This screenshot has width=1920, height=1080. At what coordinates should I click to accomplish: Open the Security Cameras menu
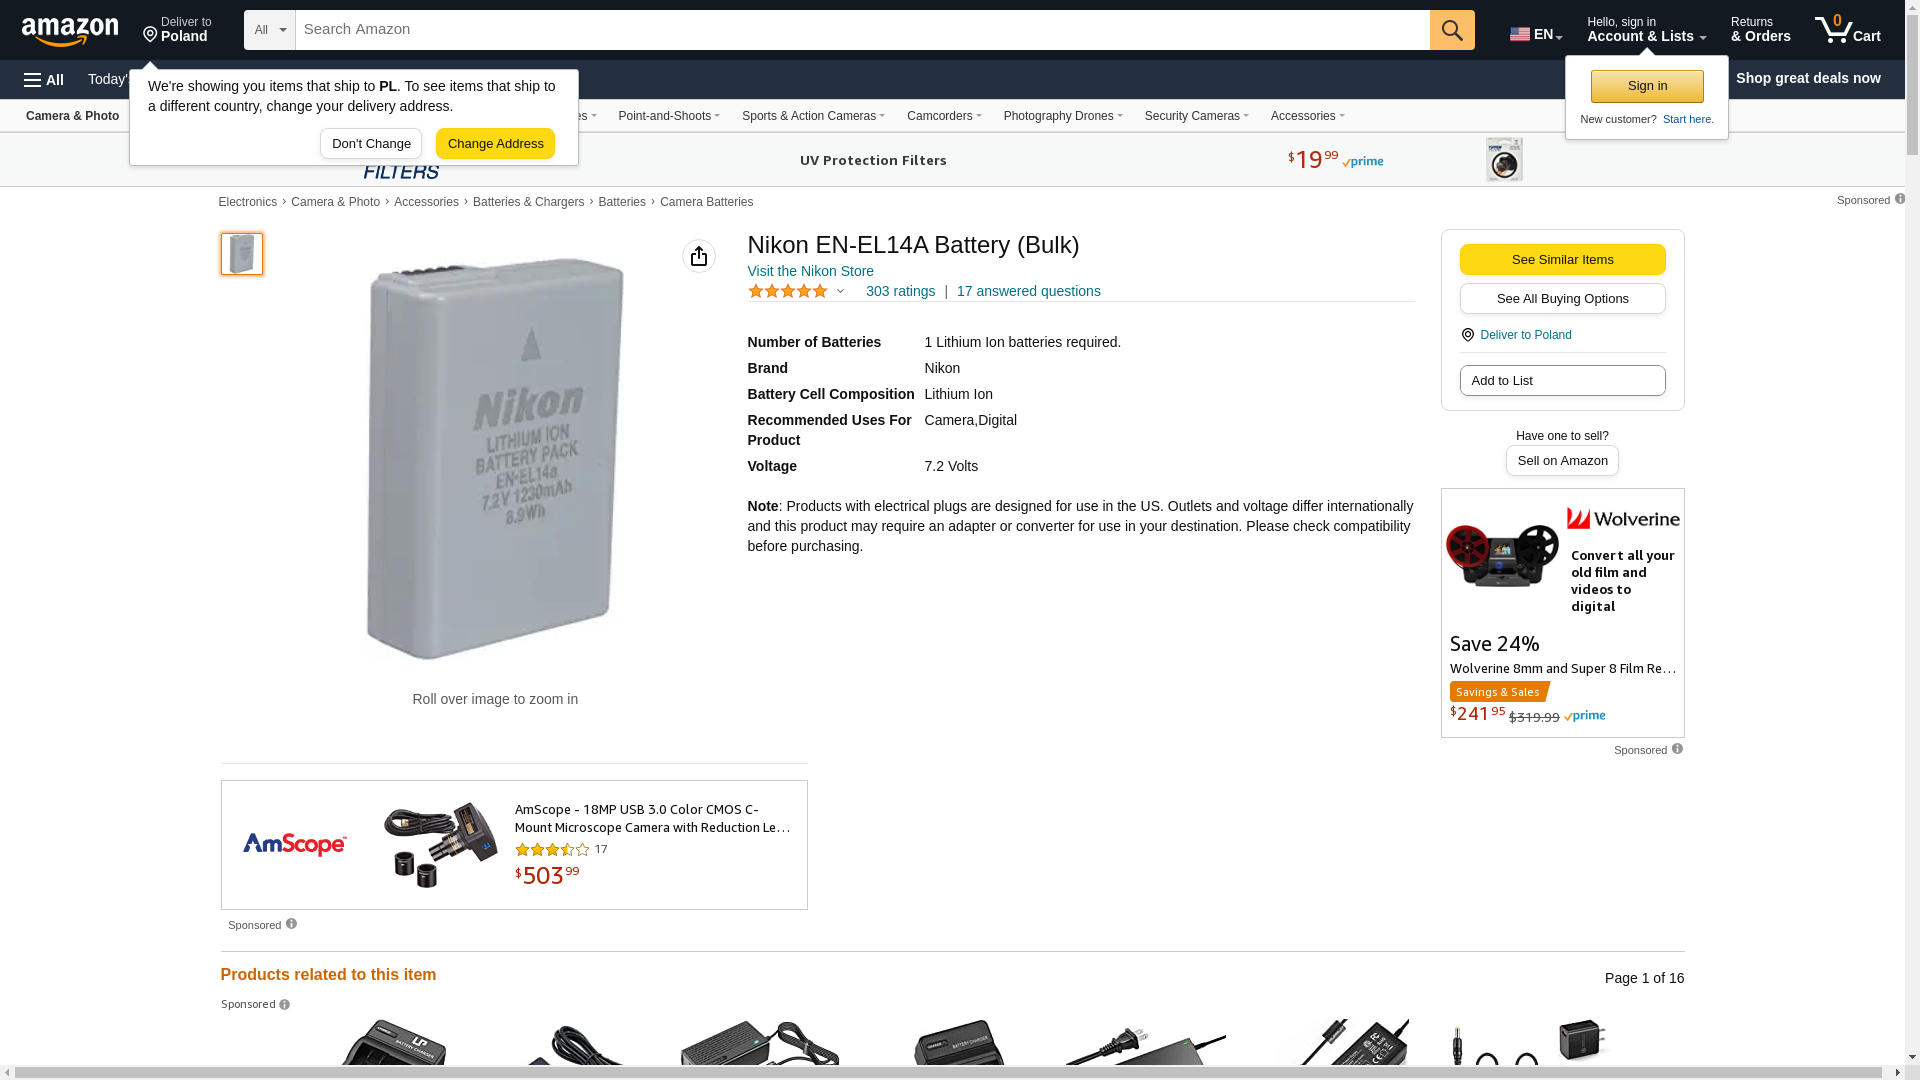tap(1196, 116)
